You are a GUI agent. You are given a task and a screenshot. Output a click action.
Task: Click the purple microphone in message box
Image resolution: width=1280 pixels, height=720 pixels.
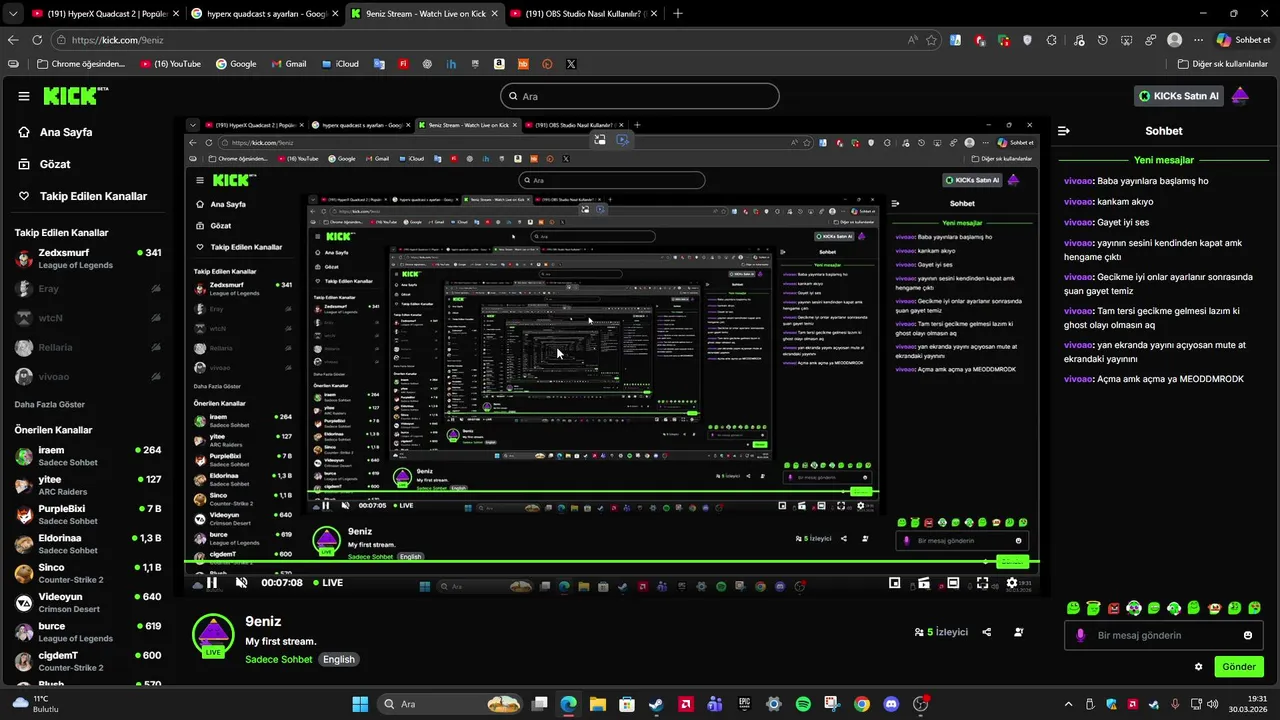pyautogui.click(x=1080, y=635)
